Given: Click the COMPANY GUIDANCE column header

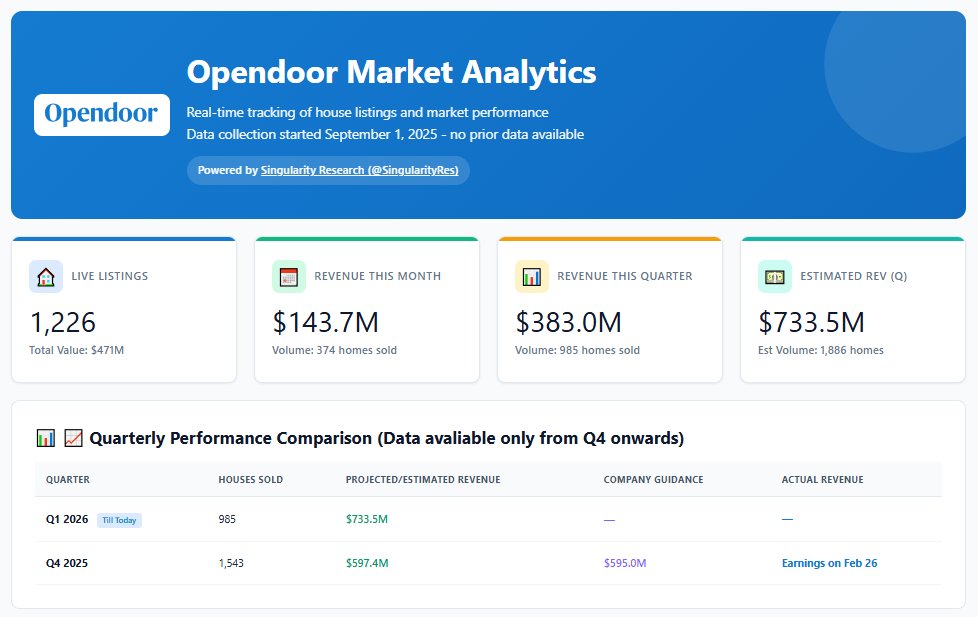Looking at the screenshot, I should click(653, 480).
